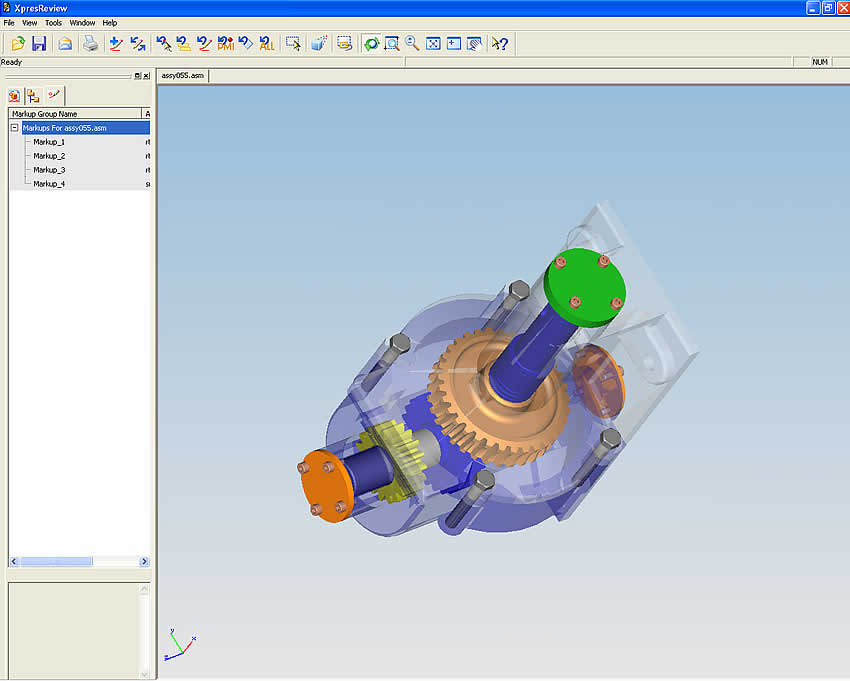850x681 pixels.
Task: Open the markup pencil panel tab
Action: pos(54,95)
